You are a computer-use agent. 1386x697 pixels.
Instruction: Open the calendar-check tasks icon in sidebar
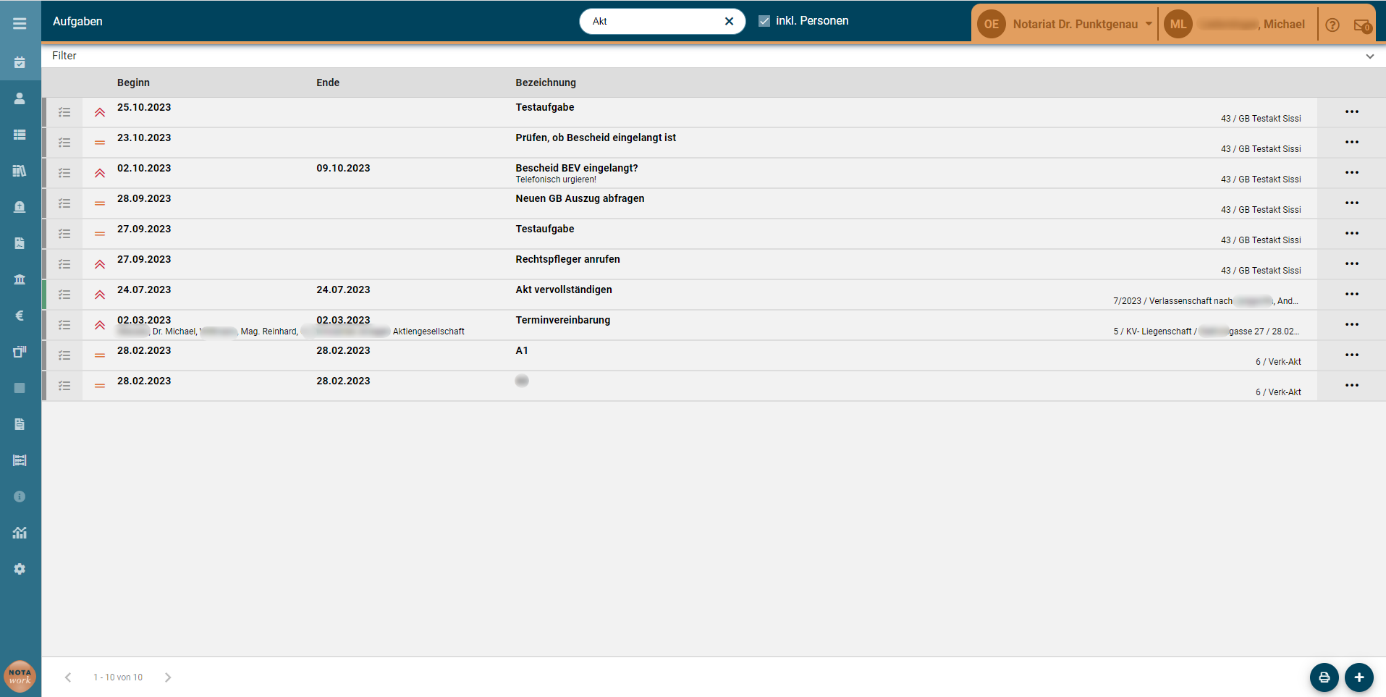[x=19, y=62]
